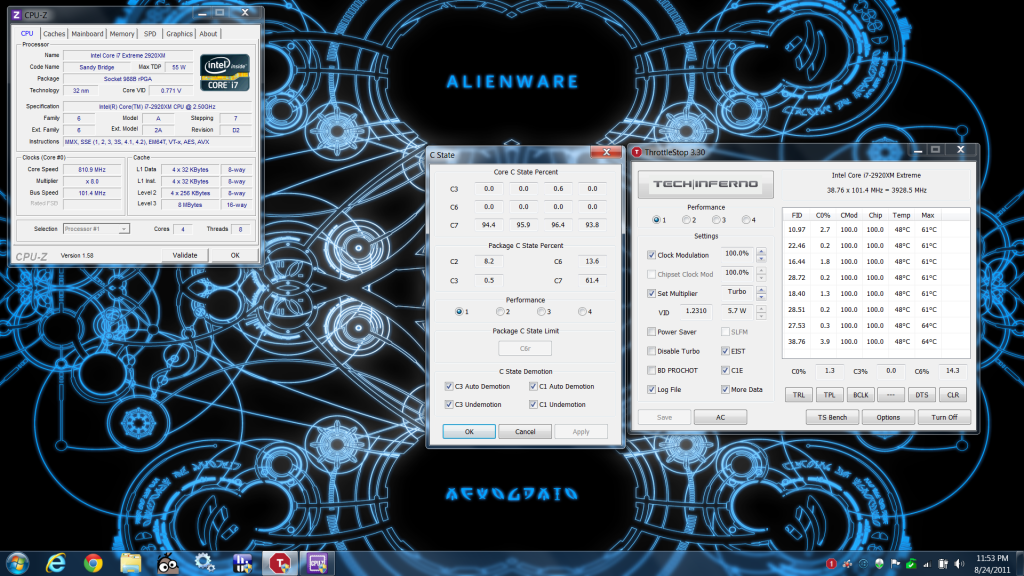Select Performance profile 2 in C State dialog
The image size is (1024, 576).
(x=500, y=312)
